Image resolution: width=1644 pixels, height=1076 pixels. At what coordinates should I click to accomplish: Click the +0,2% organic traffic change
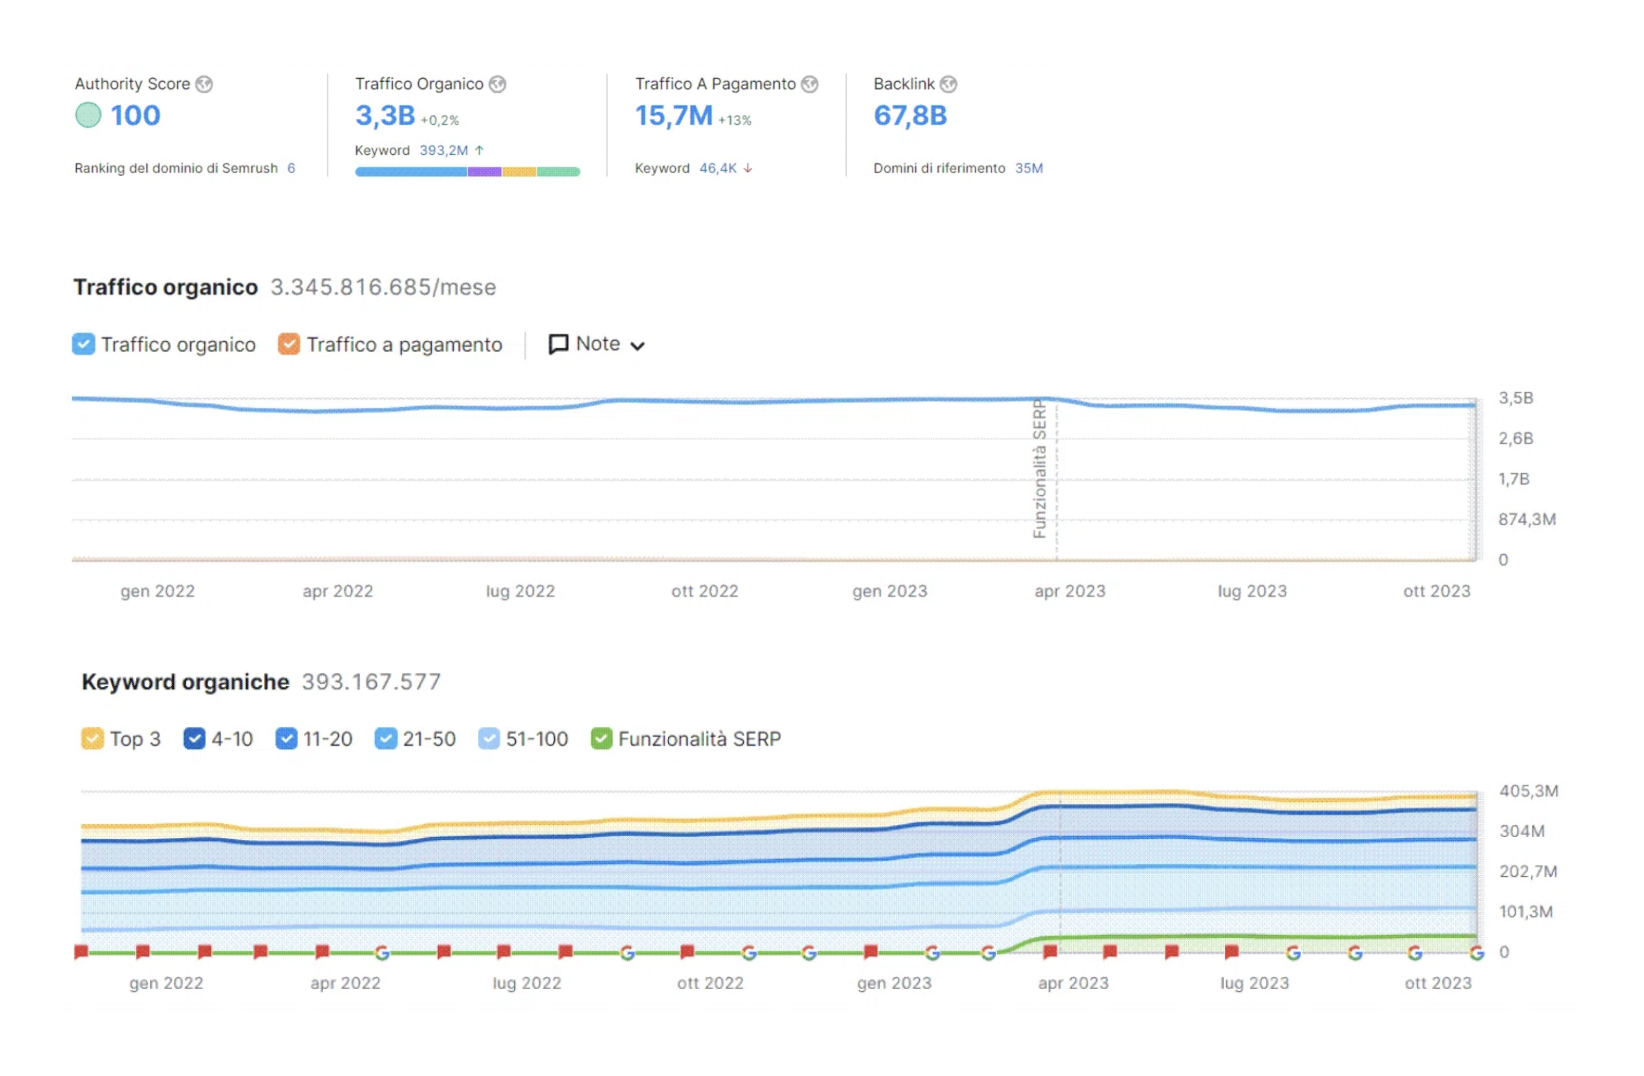coord(440,120)
